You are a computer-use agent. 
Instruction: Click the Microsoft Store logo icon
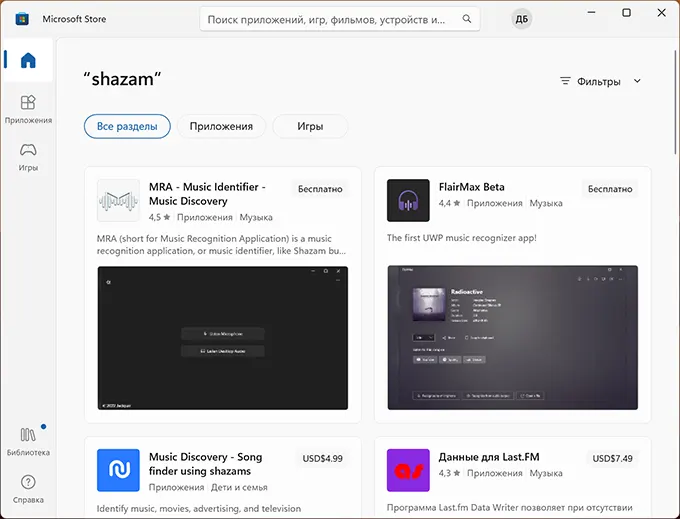[22, 19]
